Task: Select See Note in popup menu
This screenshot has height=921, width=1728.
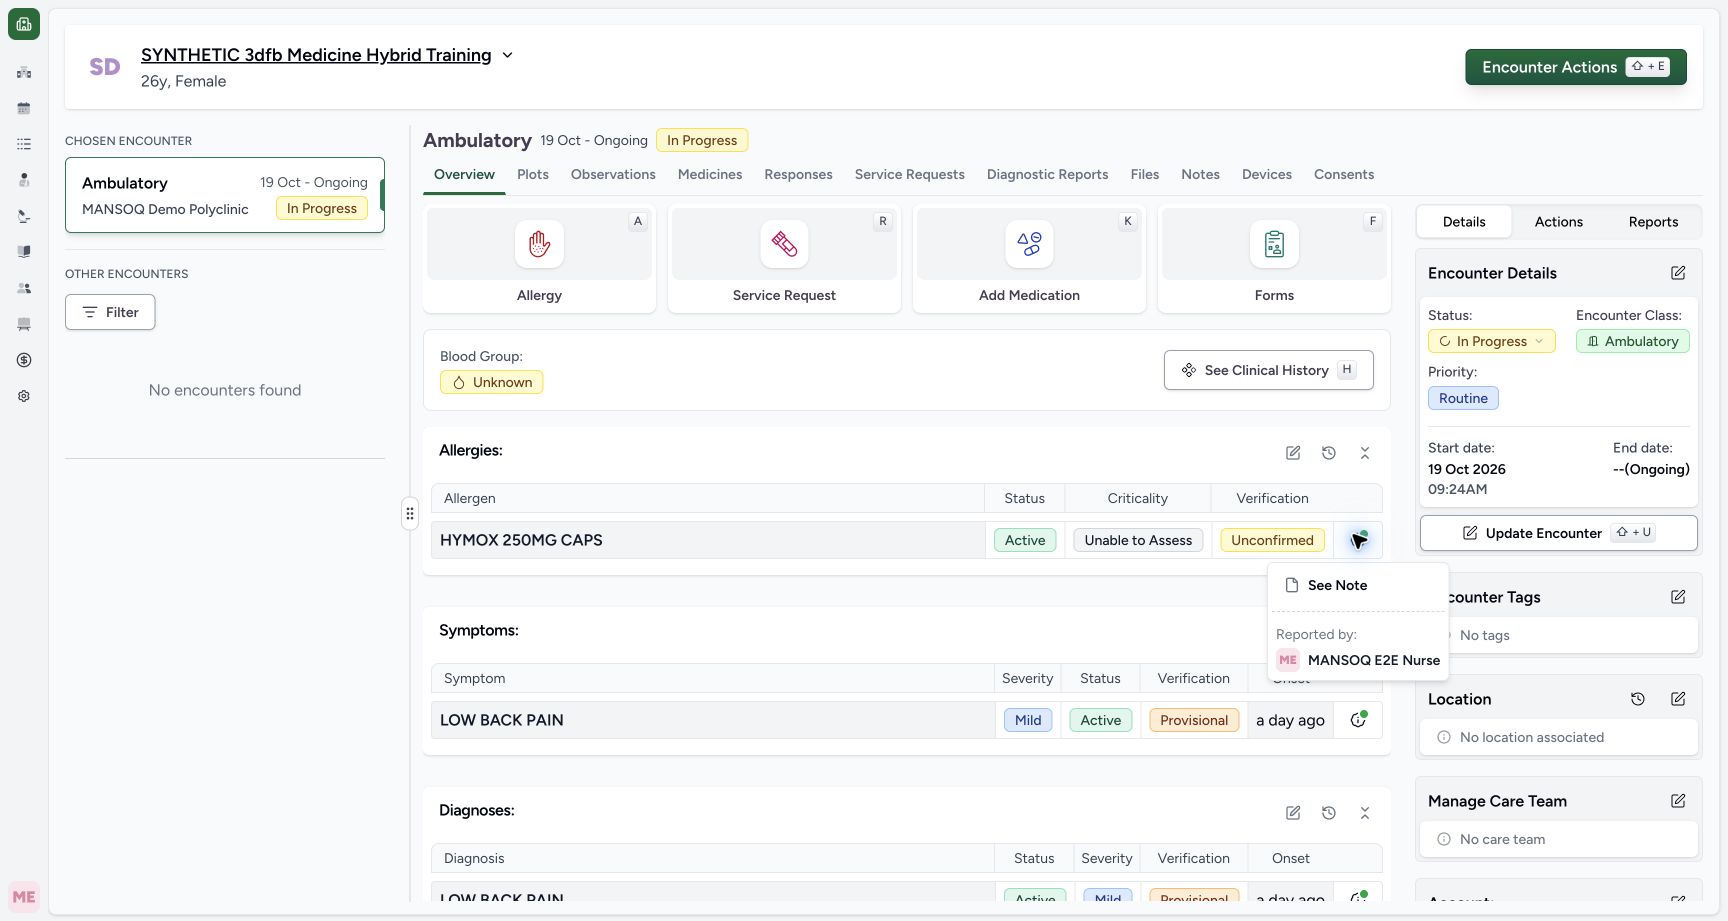Action: (x=1358, y=585)
